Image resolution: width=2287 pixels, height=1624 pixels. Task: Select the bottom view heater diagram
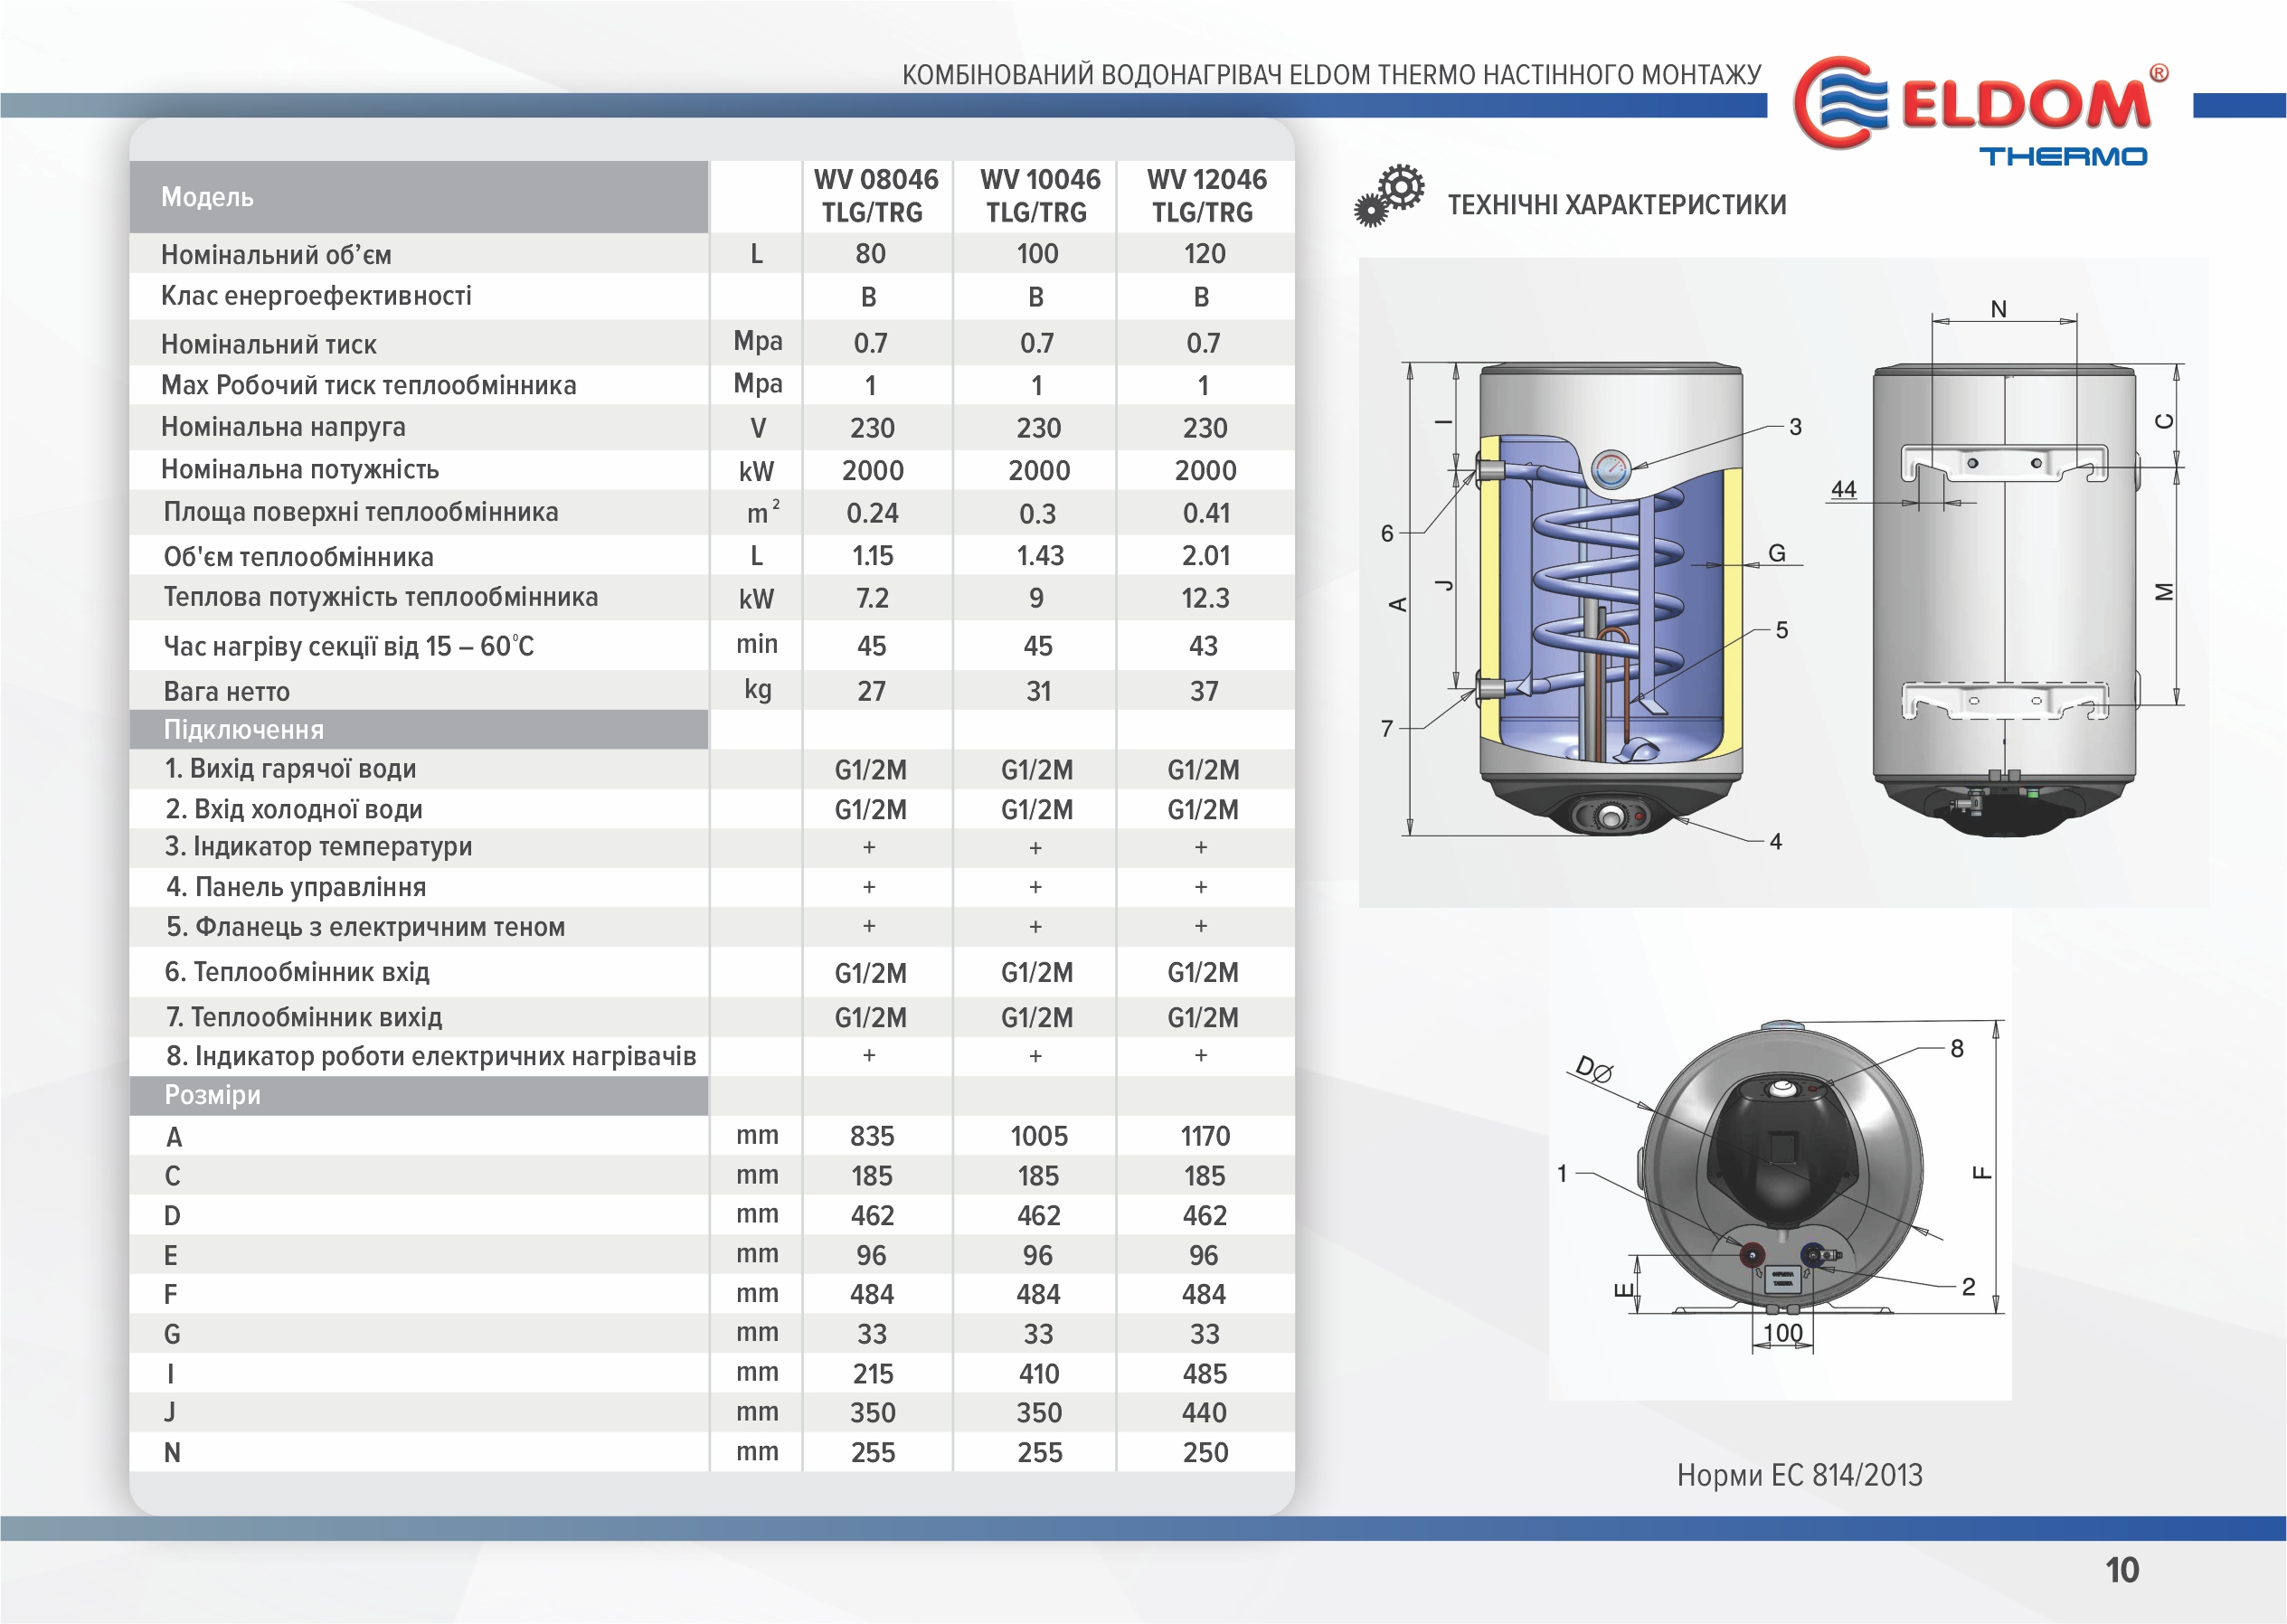pyautogui.click(x=1782, y=1168)
